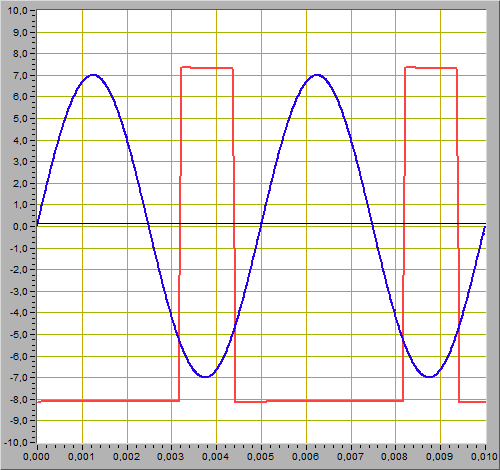500x470 pixels.
Task: Click the -5,0 vertical axis label
Action: (18, 334)
